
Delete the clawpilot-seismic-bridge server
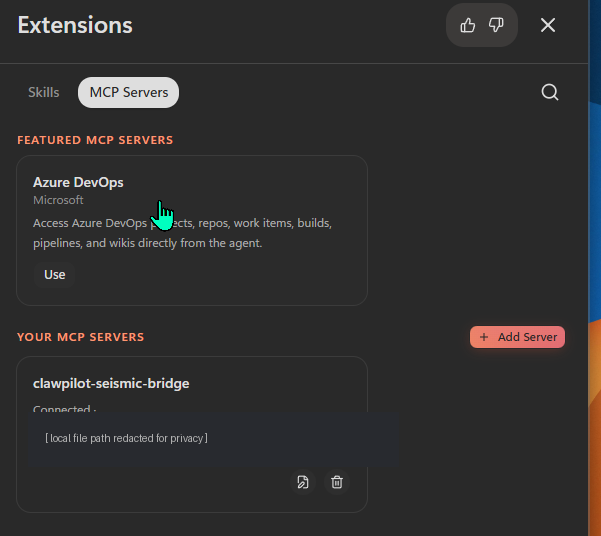[337, 482]
